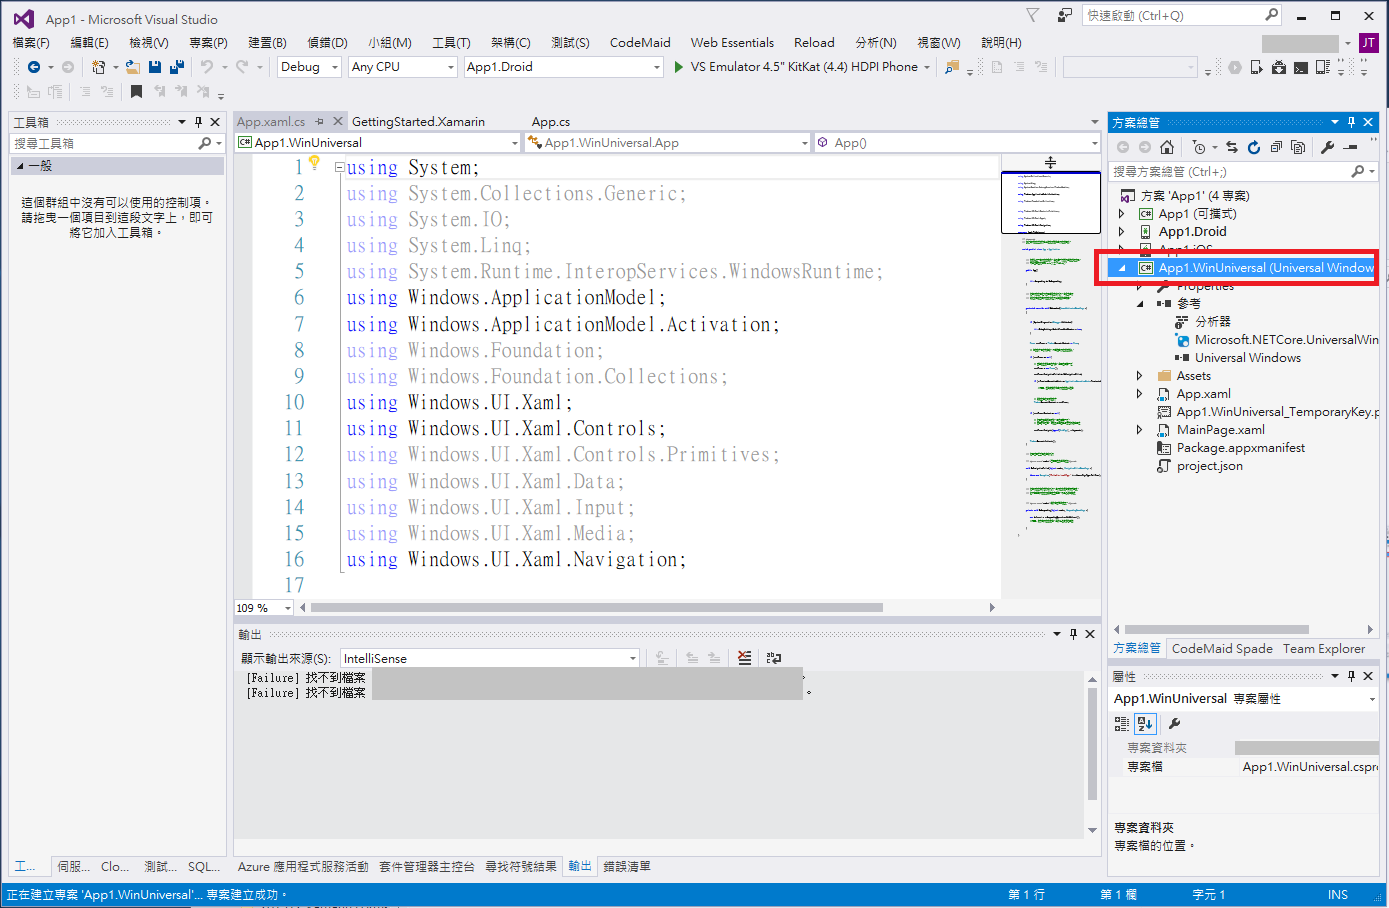Open the 109% zoom level dropdown
The image size is (1389, 908).
pyautogui.click(x=264, y=608)
